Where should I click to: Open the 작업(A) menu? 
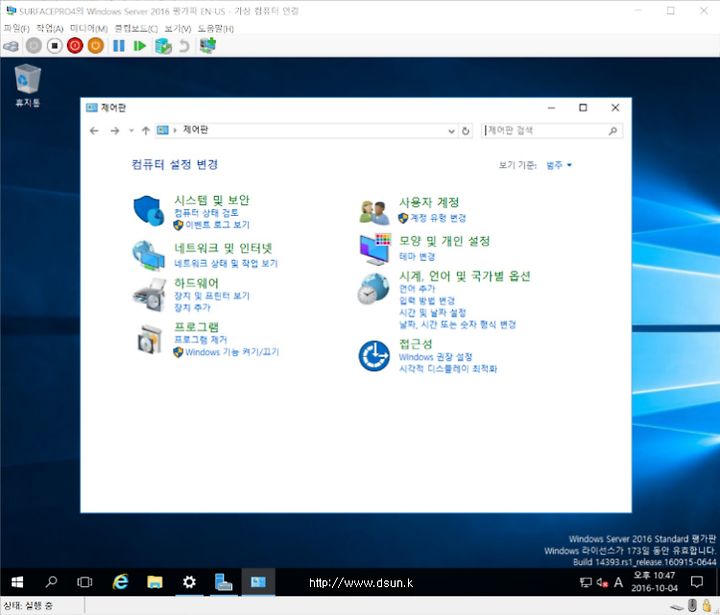(x=50, y=28)
